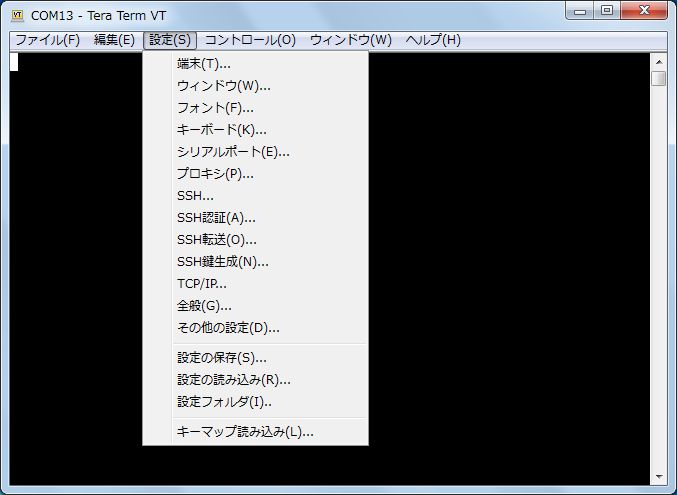The height and width of the screenshot is (495, 677).
Task: Open キーボード(K)... settings
Action: click(256, 130)
